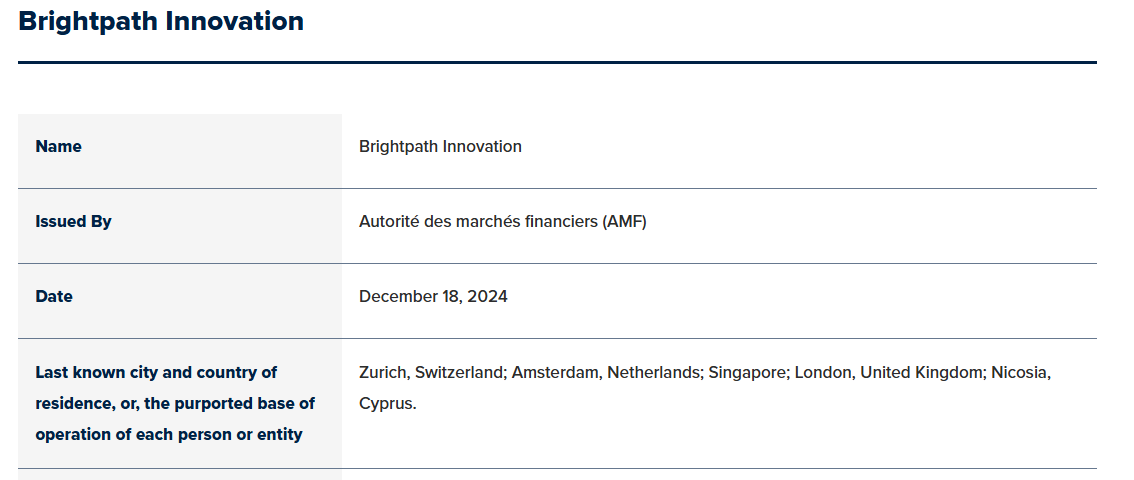The image size is (1134, 480).
Task: Click the Nicosia location text
Action: click(1019, 373)
